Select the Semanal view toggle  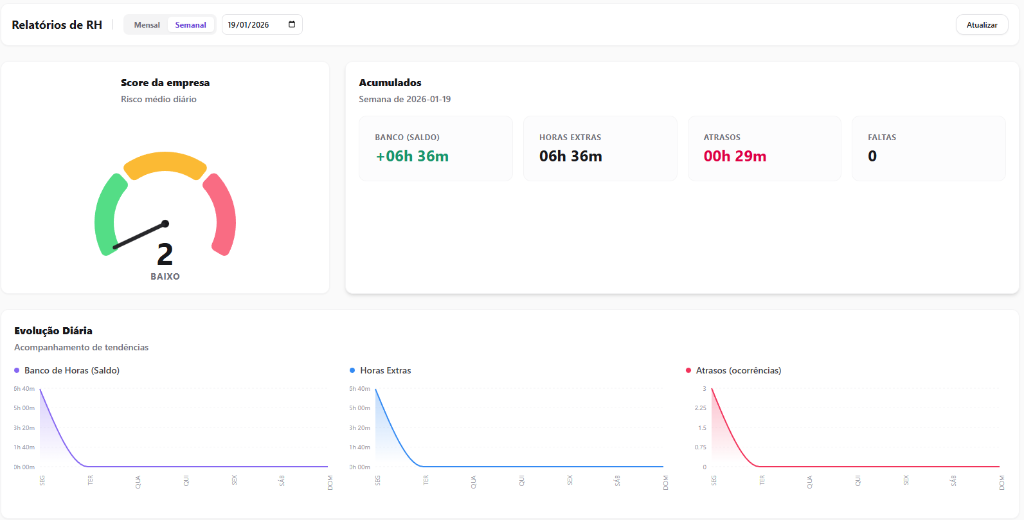(x=190, y=25)
